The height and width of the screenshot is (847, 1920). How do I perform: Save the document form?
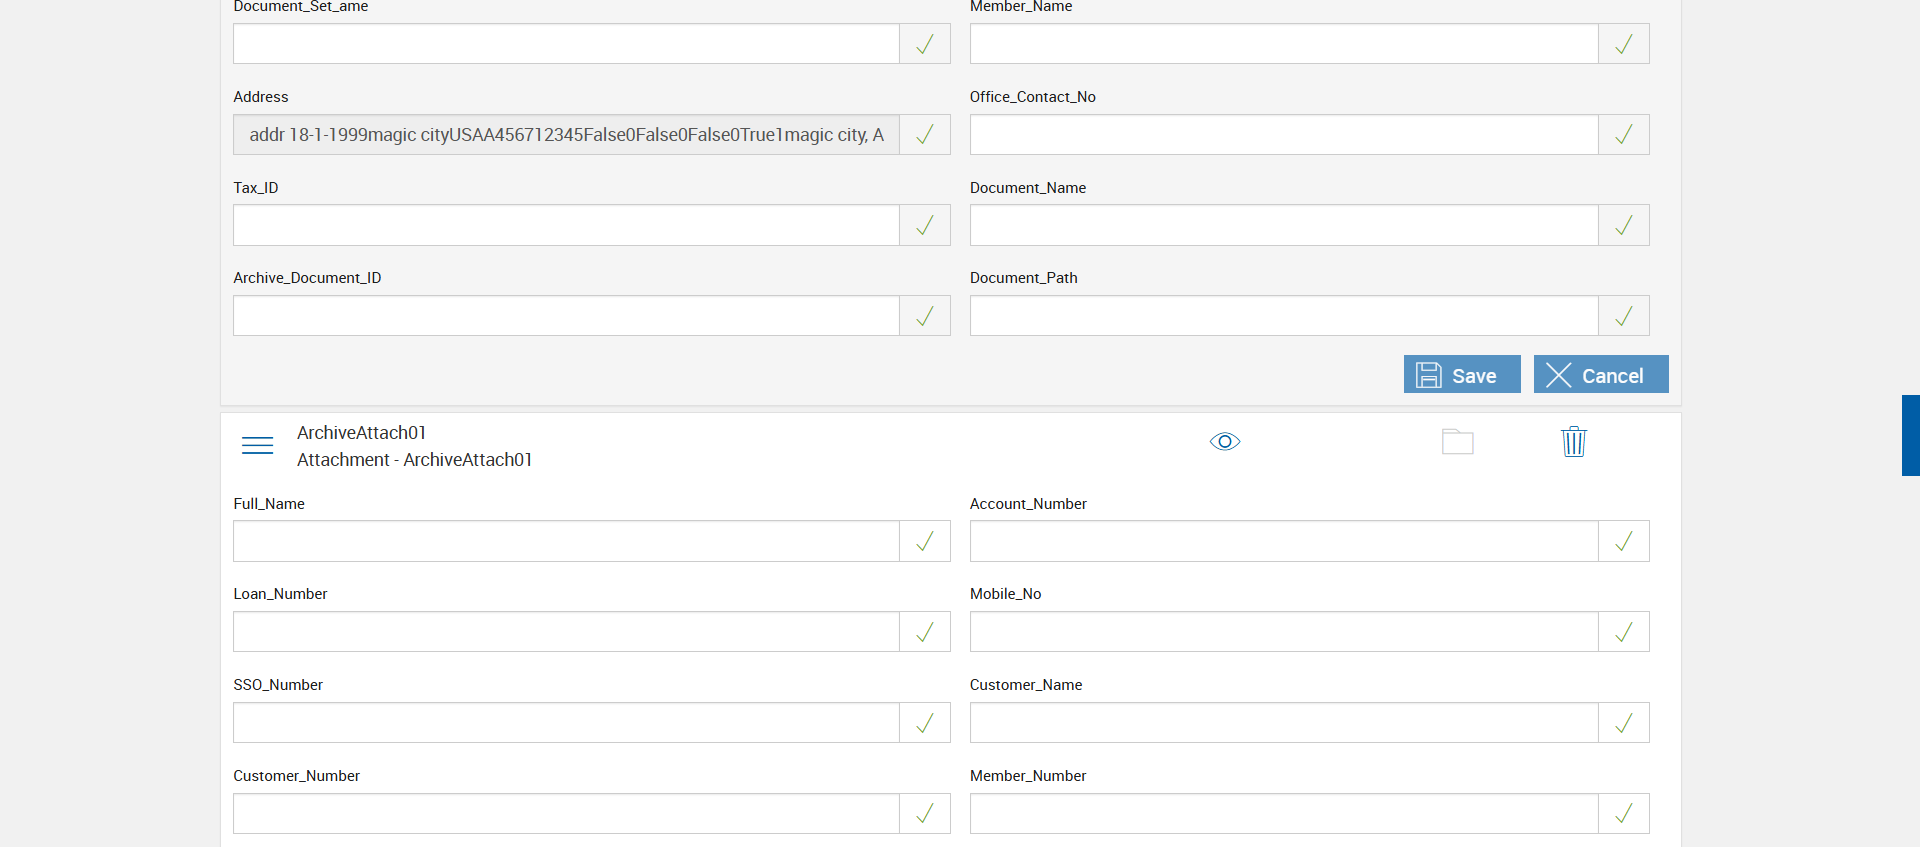(1461, 375)
